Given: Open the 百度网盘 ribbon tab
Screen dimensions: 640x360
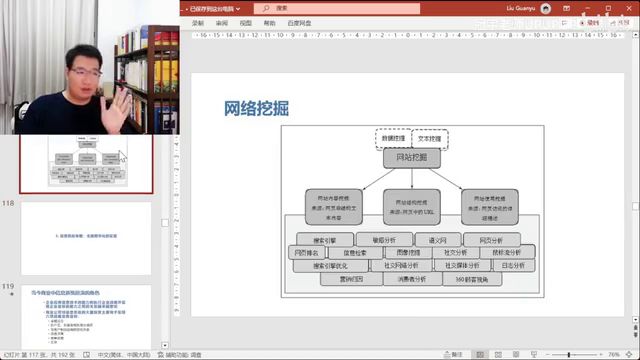Looking at the screenshot, I should [x=299, y=23].
